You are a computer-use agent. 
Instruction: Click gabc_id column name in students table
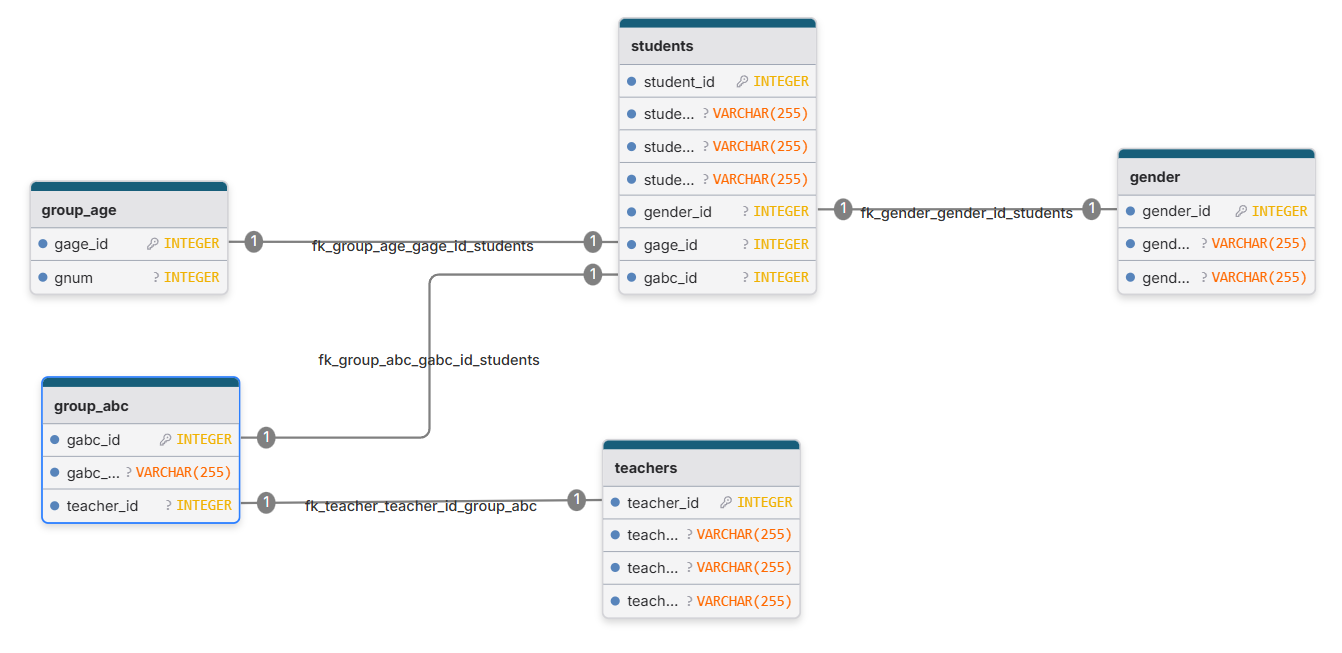point(670,278)
